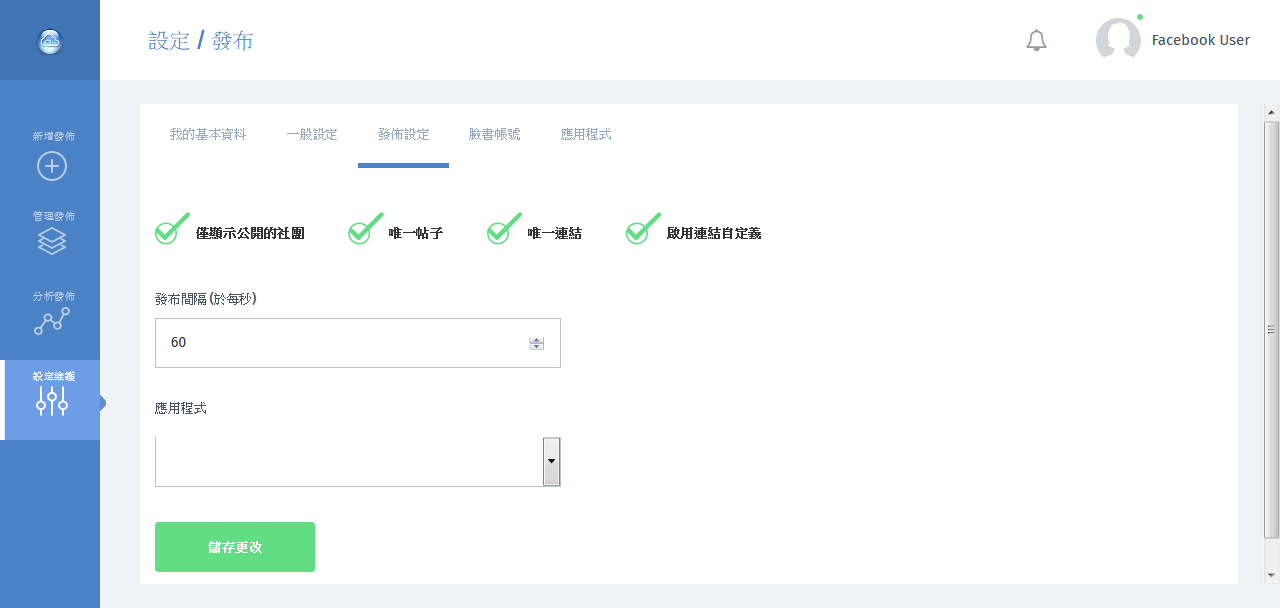Viewport: 1280px width, 608px height.
Task: Click the vertical scrollbar thumb
Action: tap(1271, 330)
